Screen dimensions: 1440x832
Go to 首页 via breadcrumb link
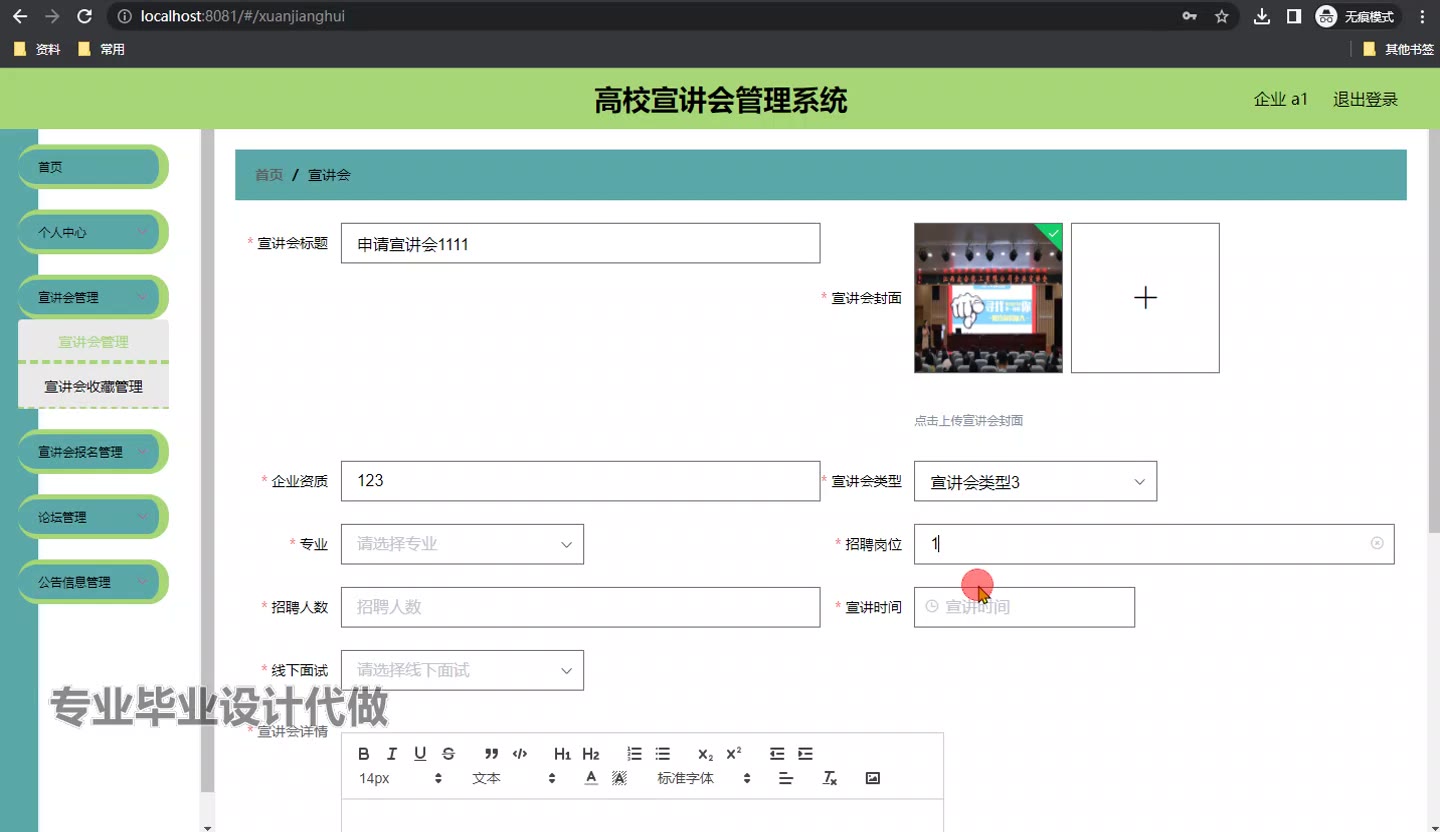269,175
